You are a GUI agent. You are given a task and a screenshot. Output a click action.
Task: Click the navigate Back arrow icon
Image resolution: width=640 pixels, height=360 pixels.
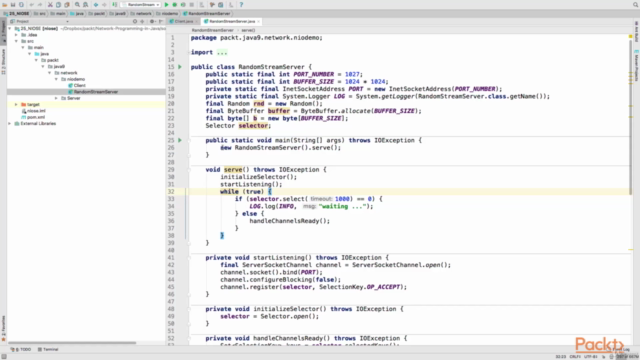click(96, 4)
